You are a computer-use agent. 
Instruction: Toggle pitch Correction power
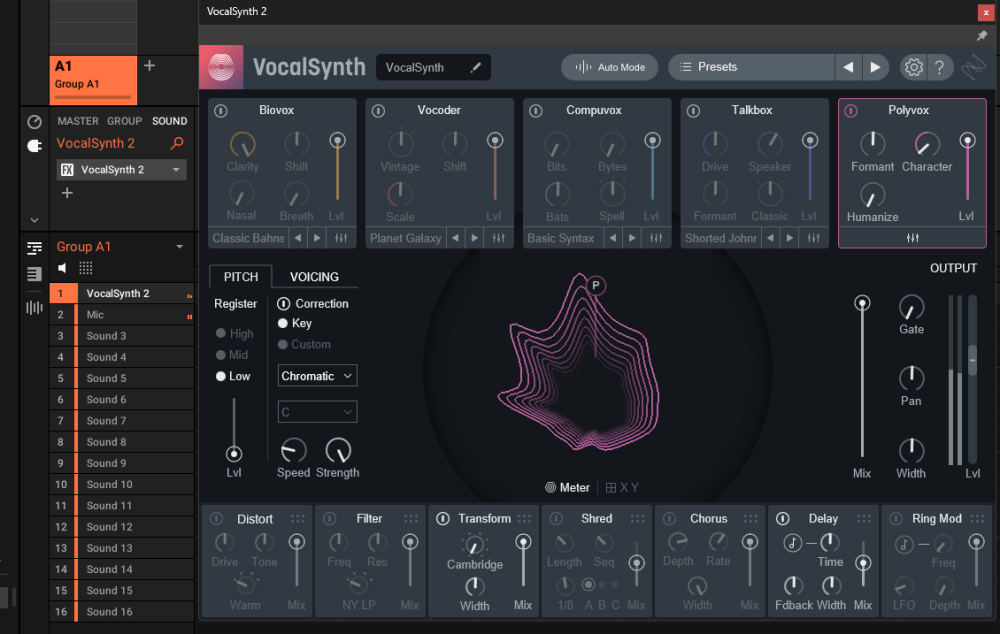tap(284, 304)
